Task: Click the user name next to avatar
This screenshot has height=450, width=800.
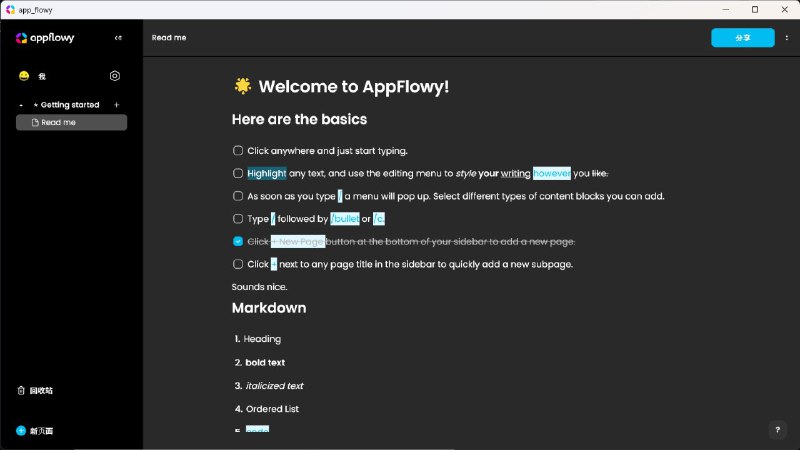Action: (x=42, y=77)
